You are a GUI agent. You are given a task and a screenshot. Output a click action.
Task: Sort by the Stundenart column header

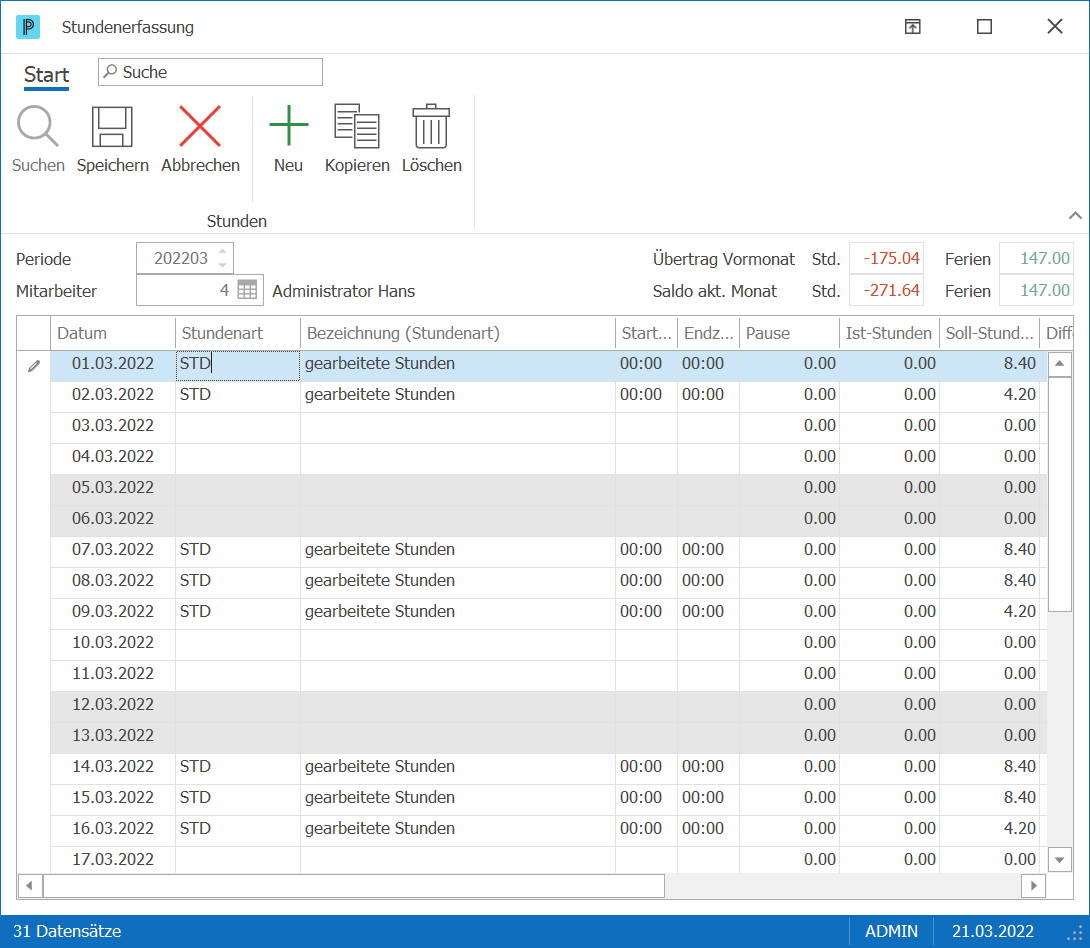pyautogui.click(x=238, y=333)
